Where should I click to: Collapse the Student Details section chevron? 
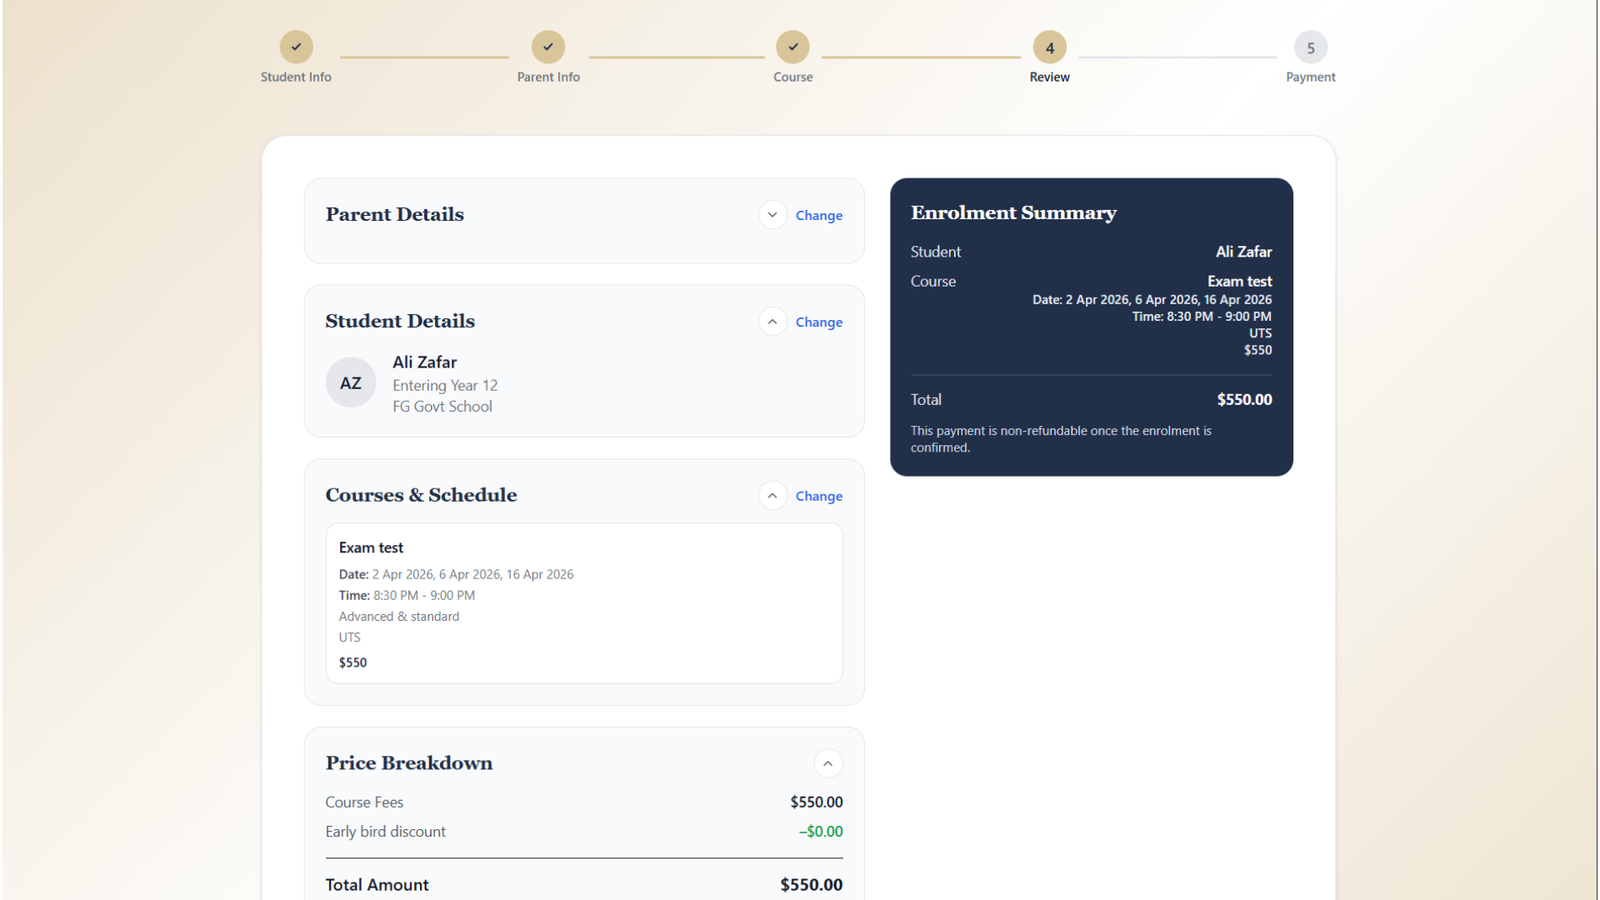[772, 322]
